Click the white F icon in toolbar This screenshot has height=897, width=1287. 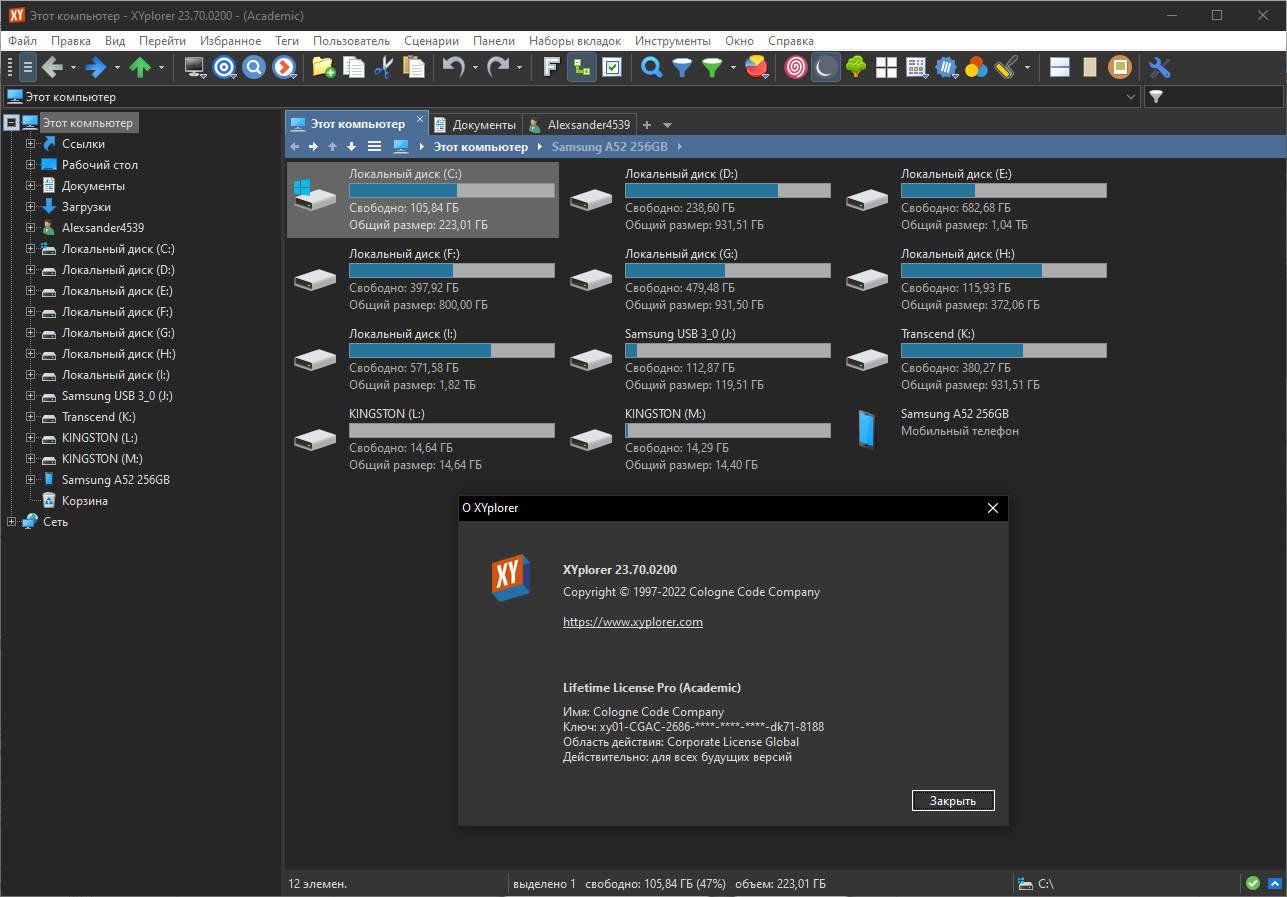tap(551, 68)
